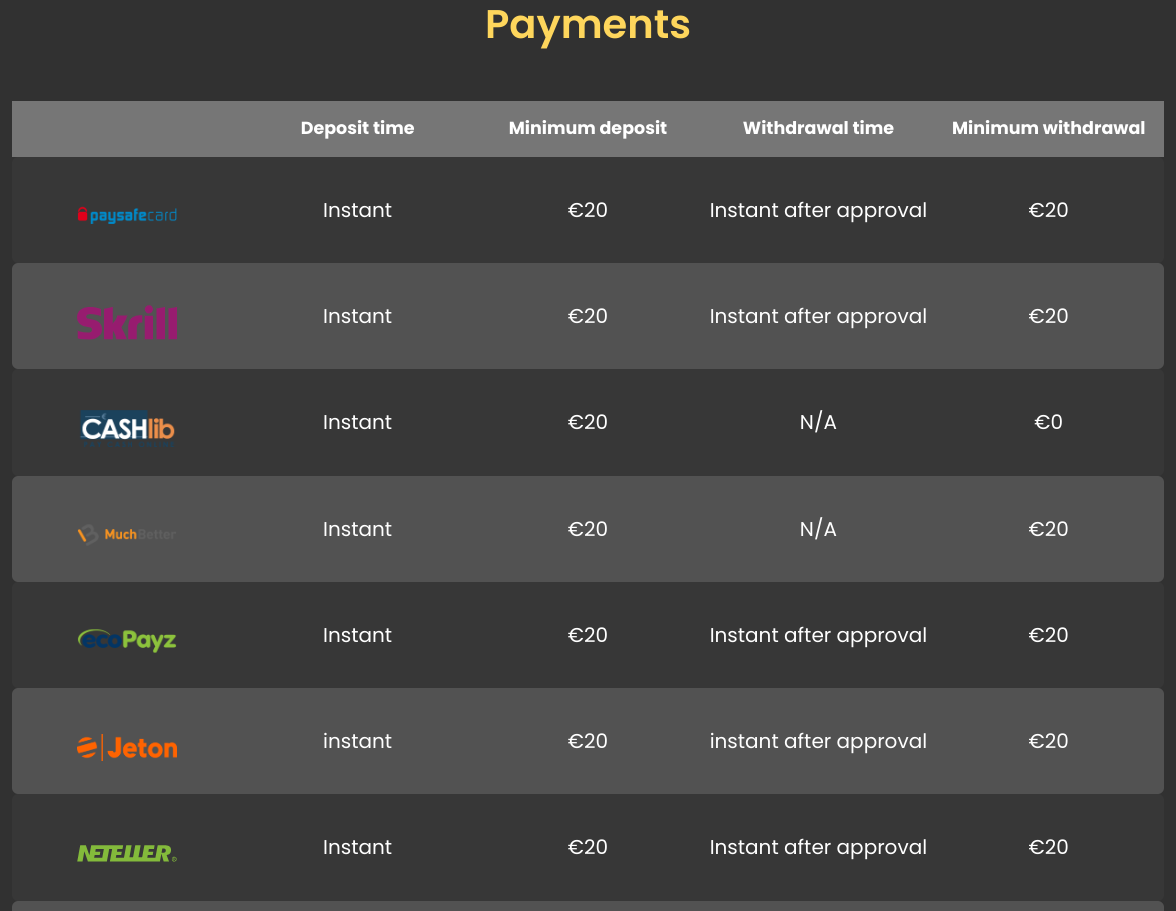Select paysafecard minimum deposit €20
Screen dimensions: 1176x911
pyautogui.click(x=587, y=210)
